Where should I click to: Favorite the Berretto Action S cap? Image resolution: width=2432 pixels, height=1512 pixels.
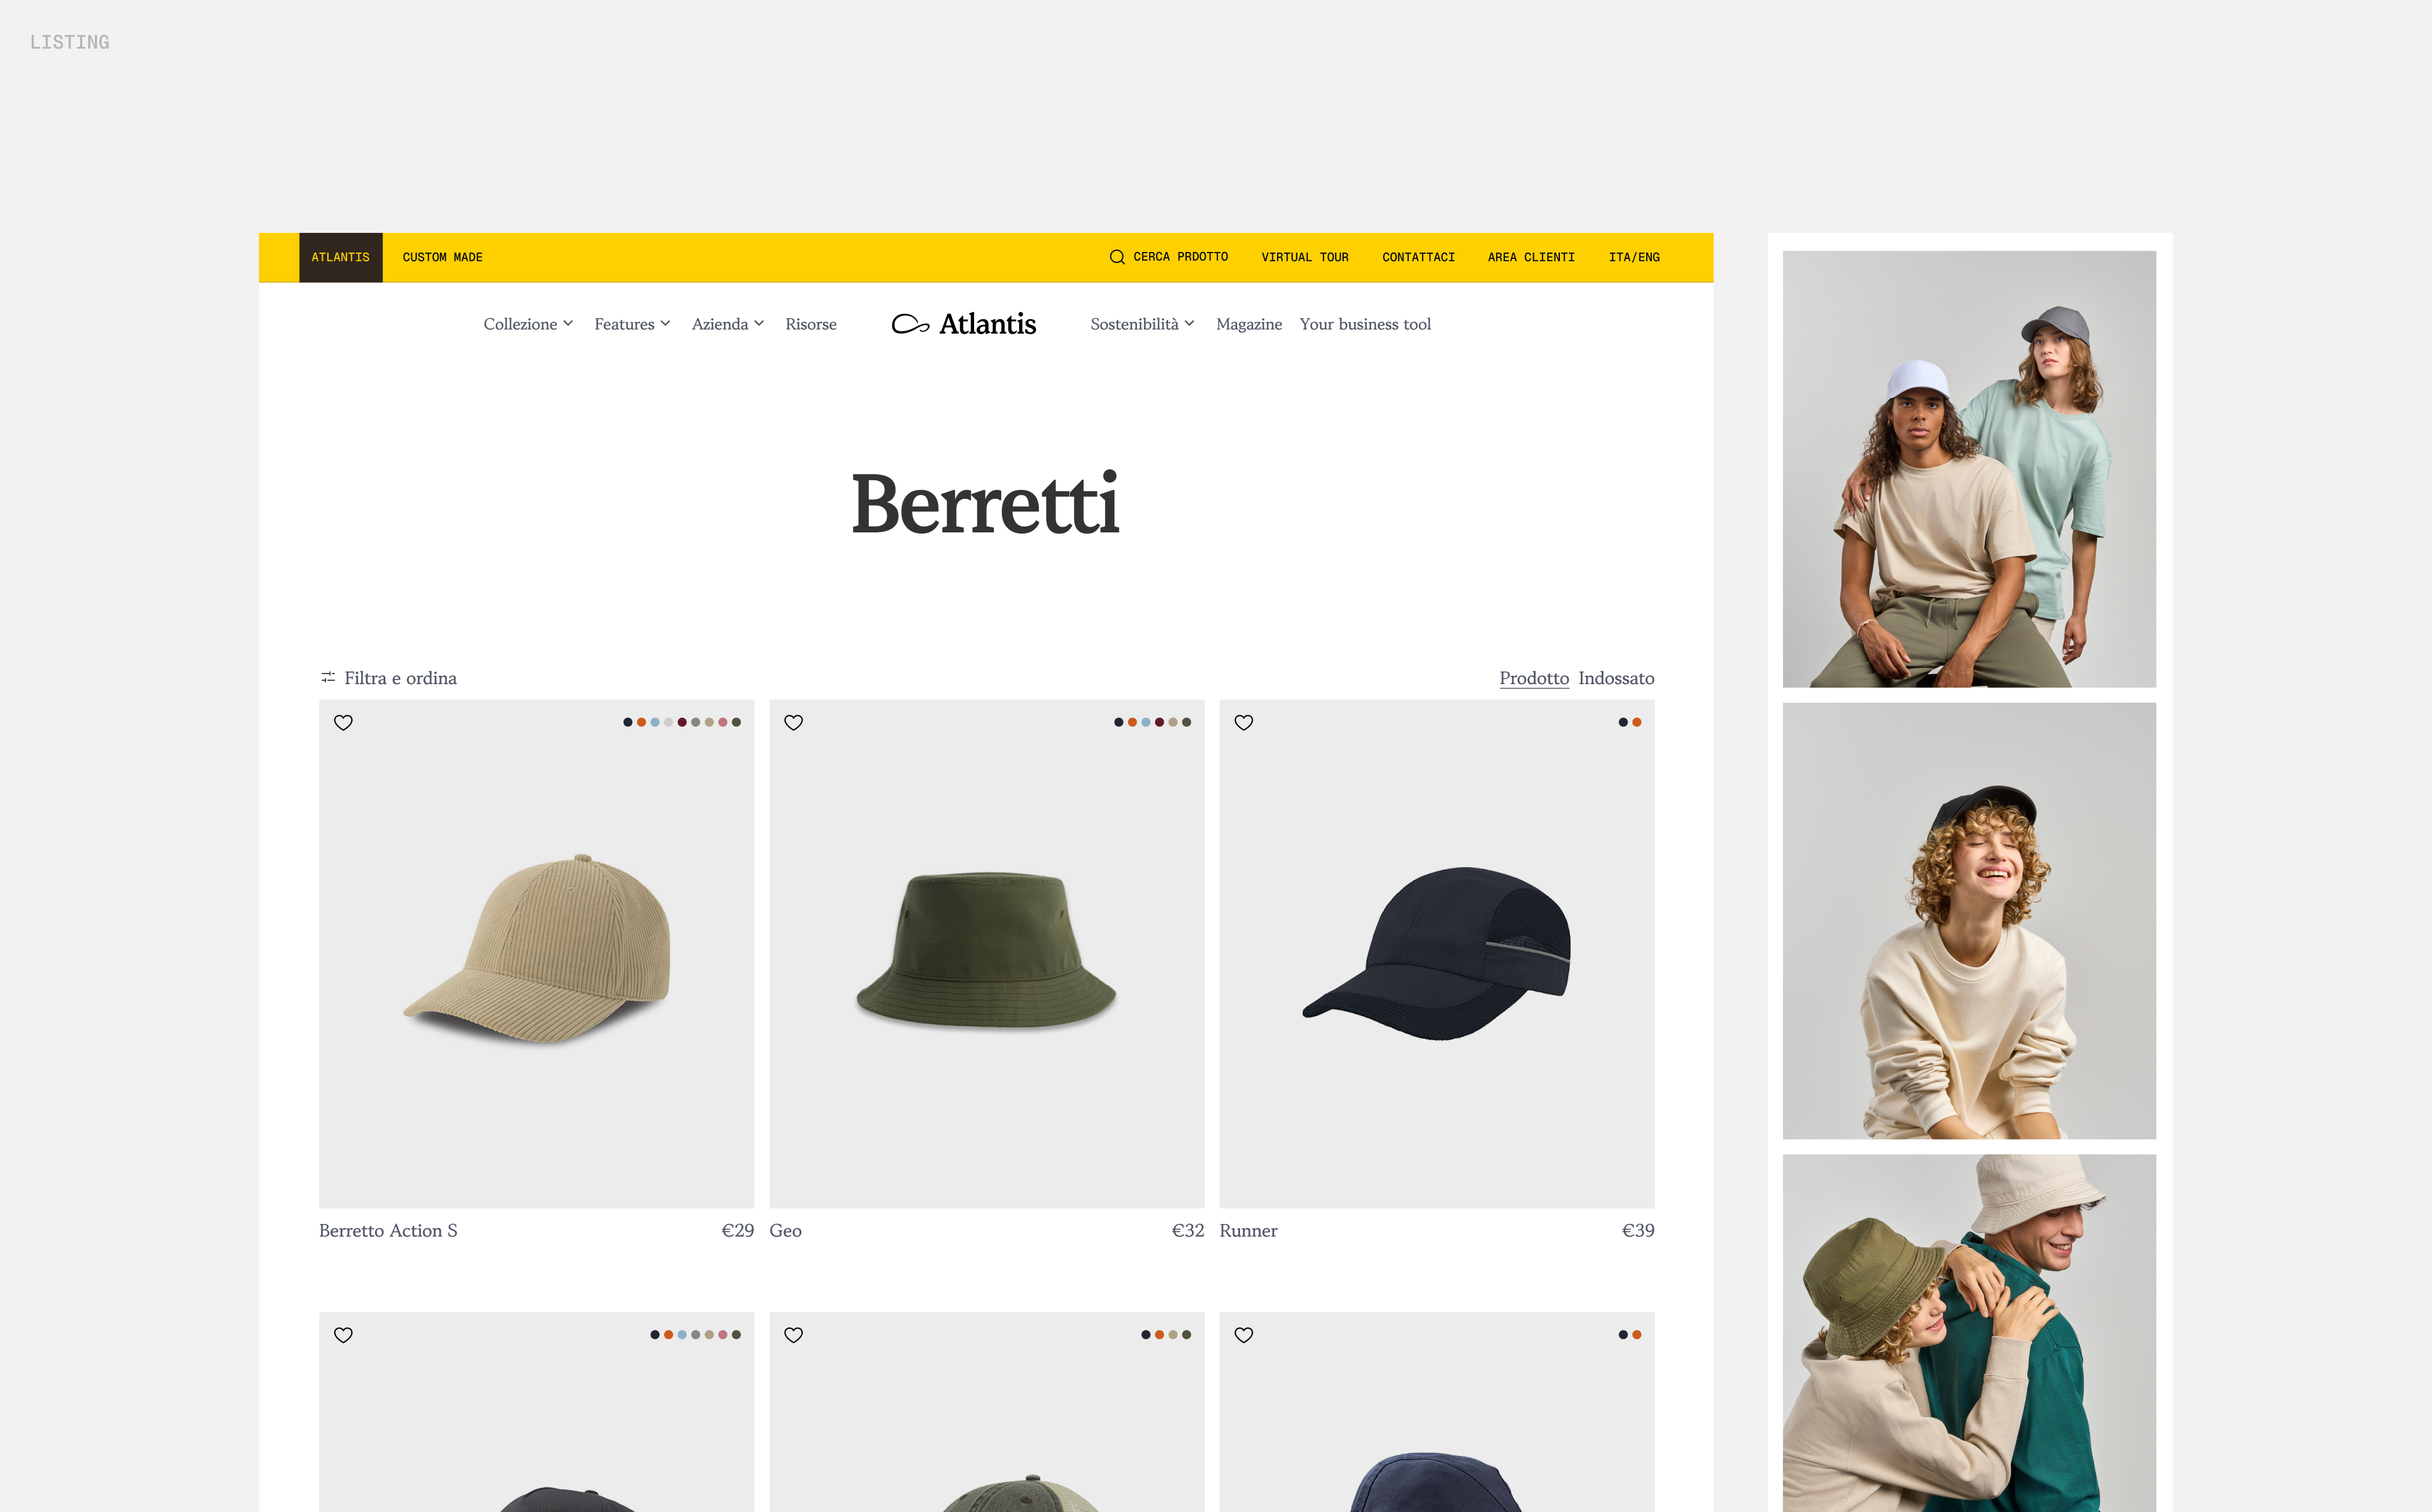point(343,723)
